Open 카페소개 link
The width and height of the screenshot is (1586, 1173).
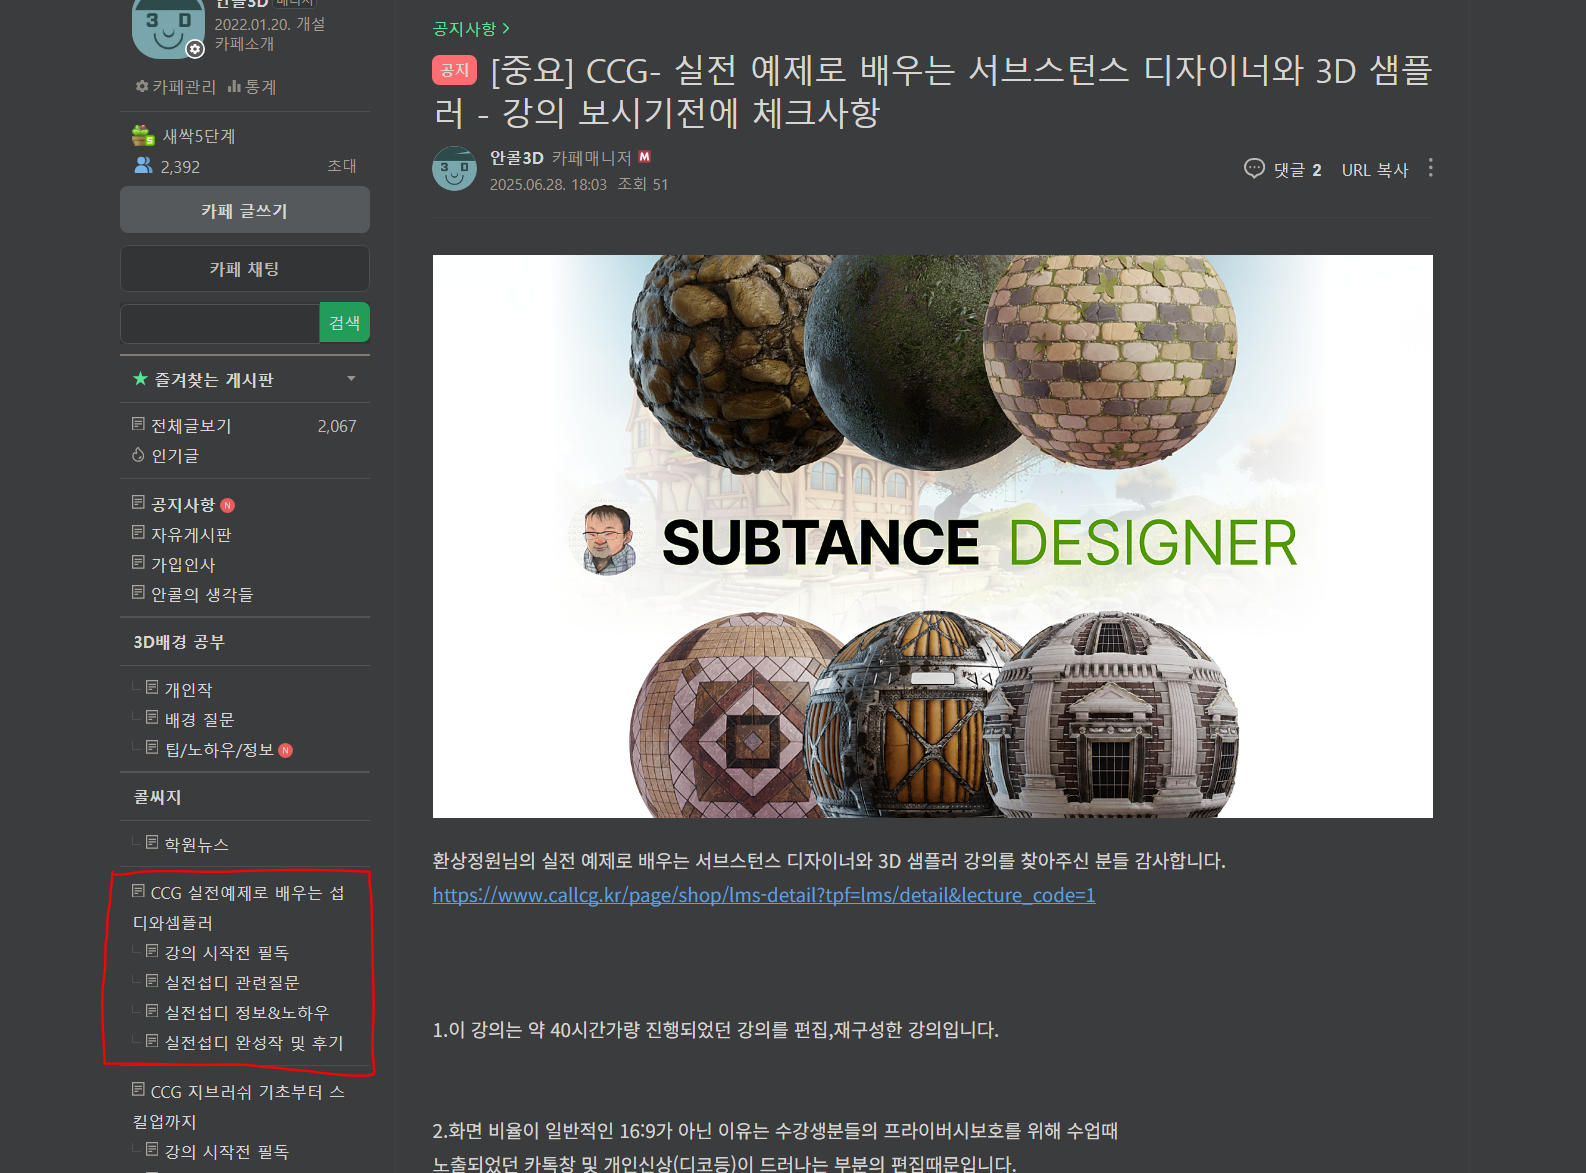(244, 44)
